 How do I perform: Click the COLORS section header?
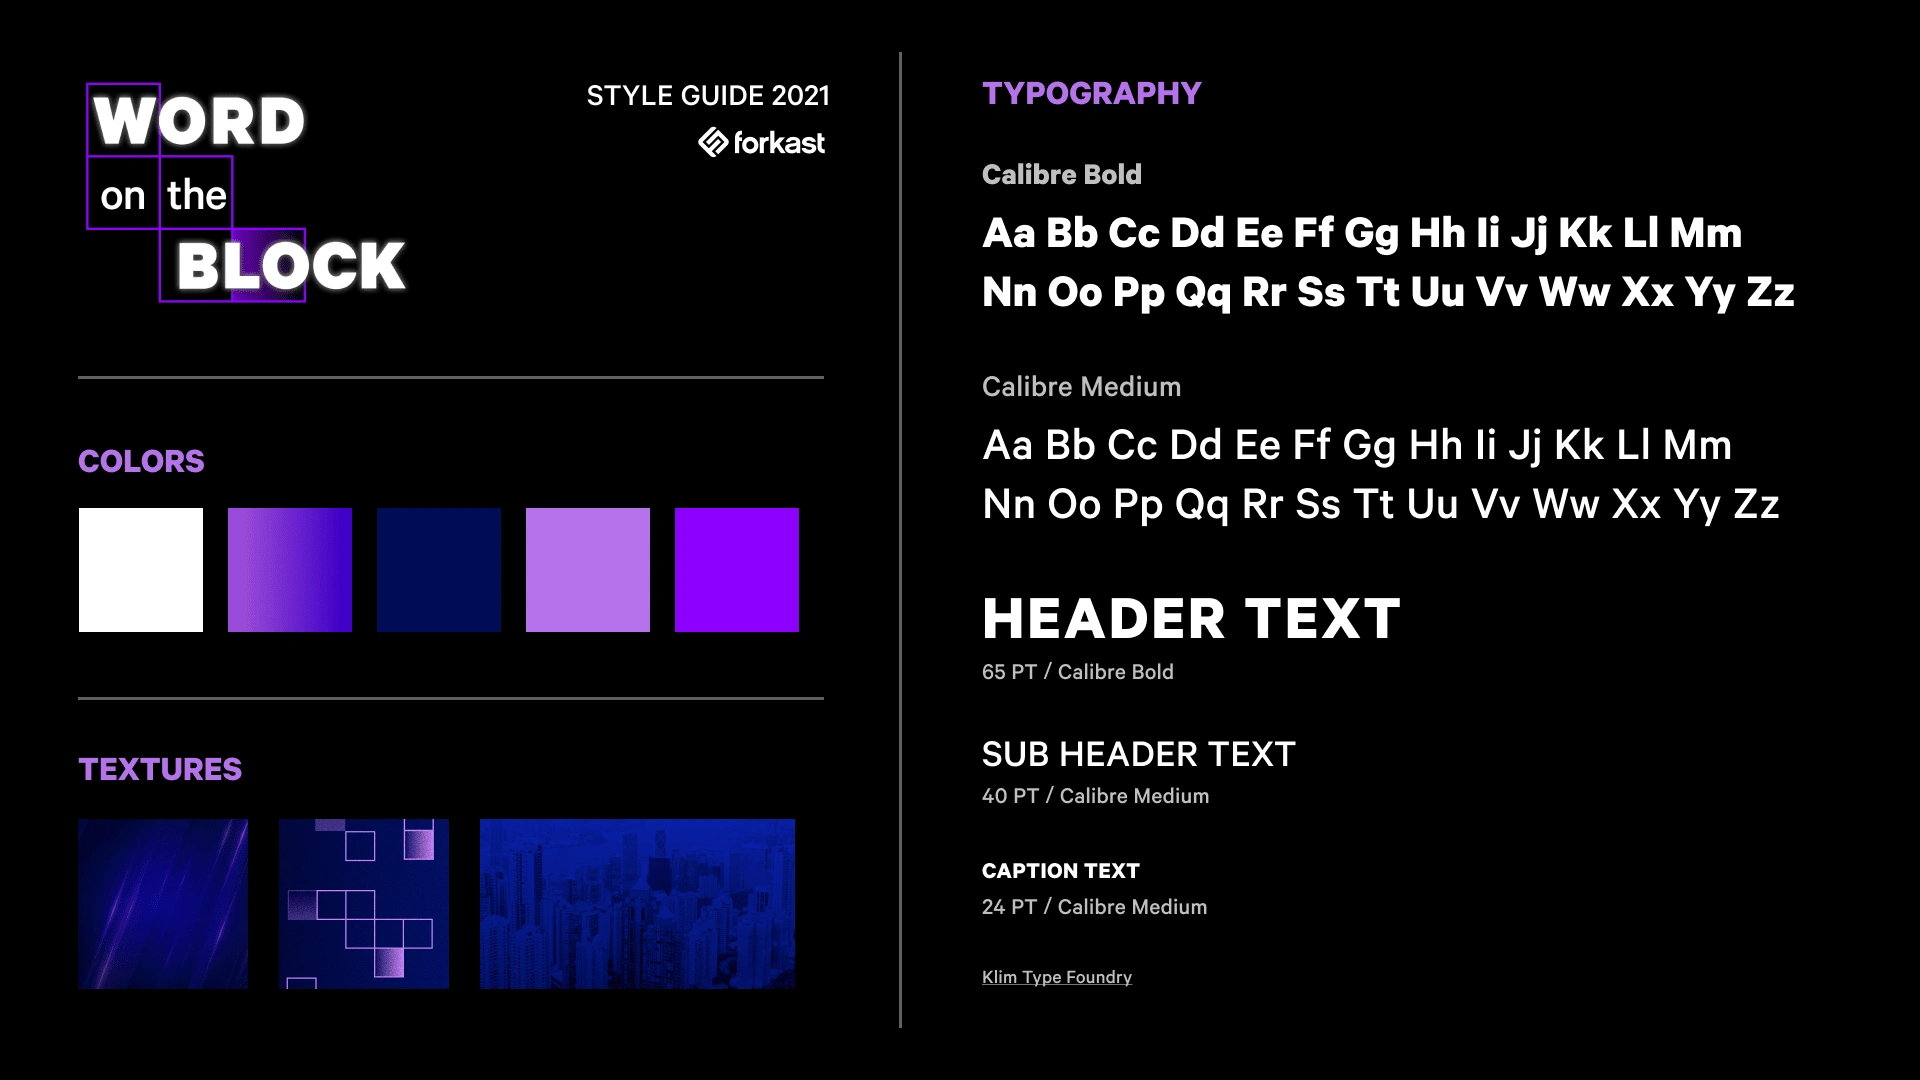141,460
